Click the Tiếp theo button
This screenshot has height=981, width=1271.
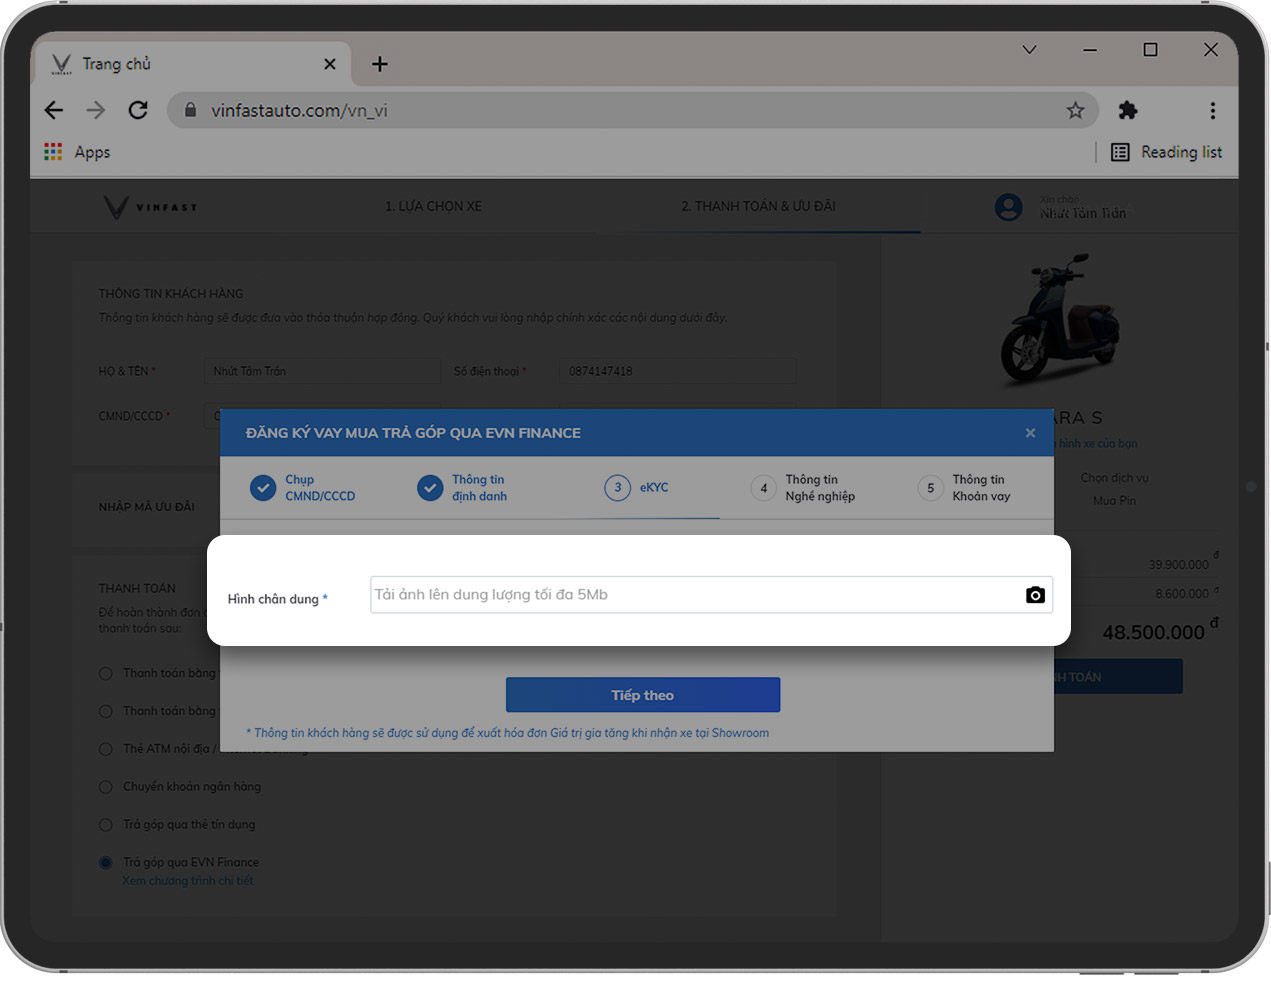point(643,695)
